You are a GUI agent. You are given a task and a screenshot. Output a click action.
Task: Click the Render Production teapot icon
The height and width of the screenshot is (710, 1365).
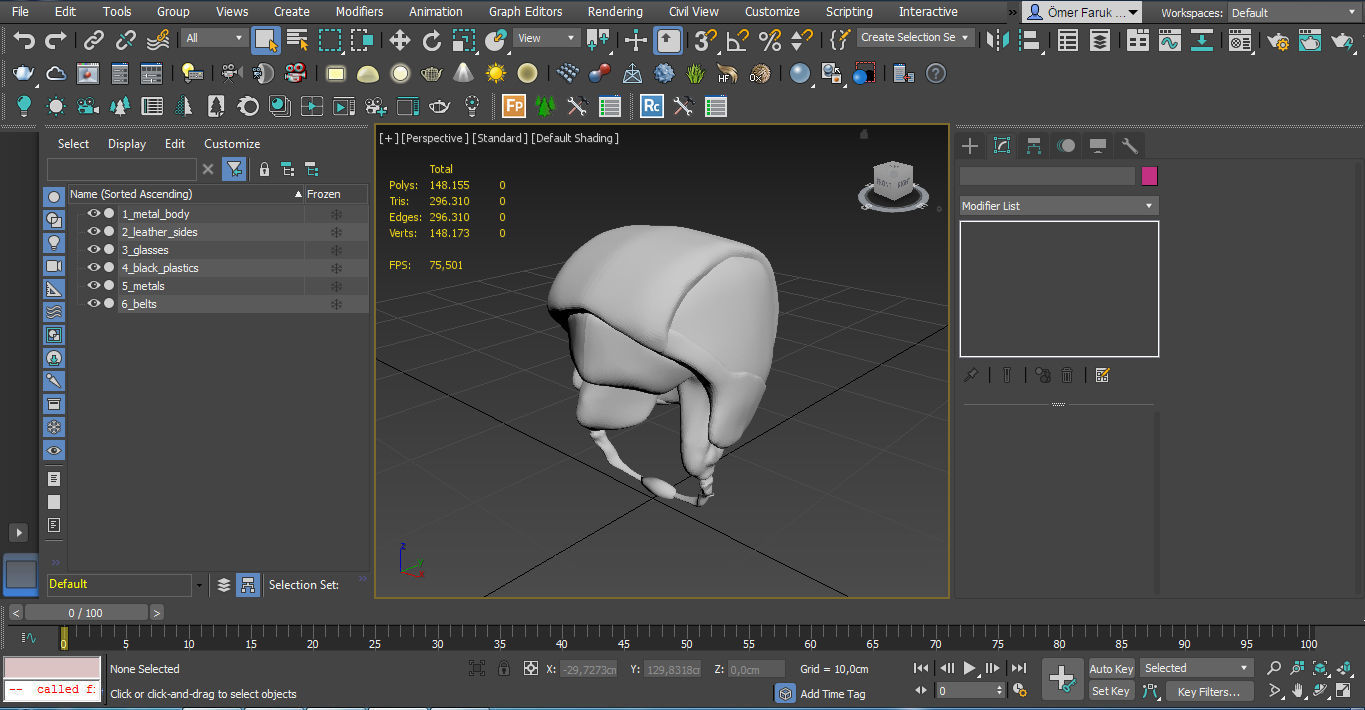(1342, 41)
